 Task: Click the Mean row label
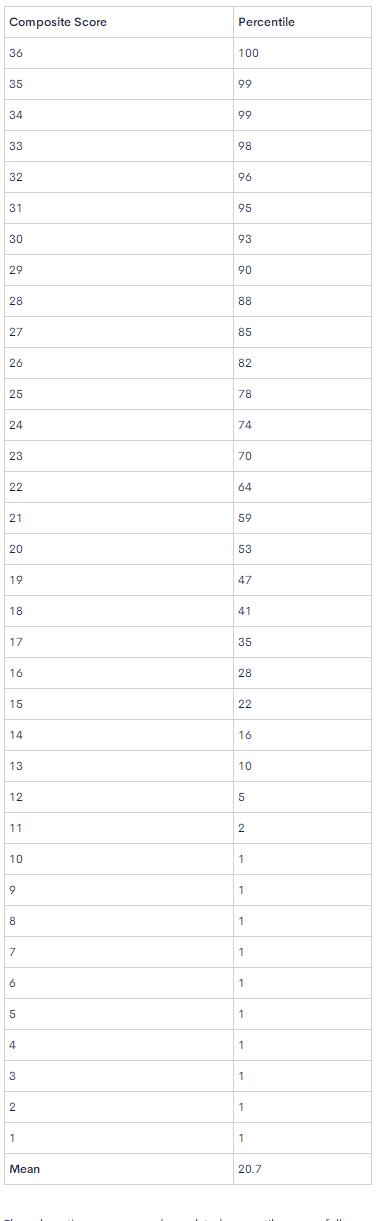click(x=23, y=1168)
